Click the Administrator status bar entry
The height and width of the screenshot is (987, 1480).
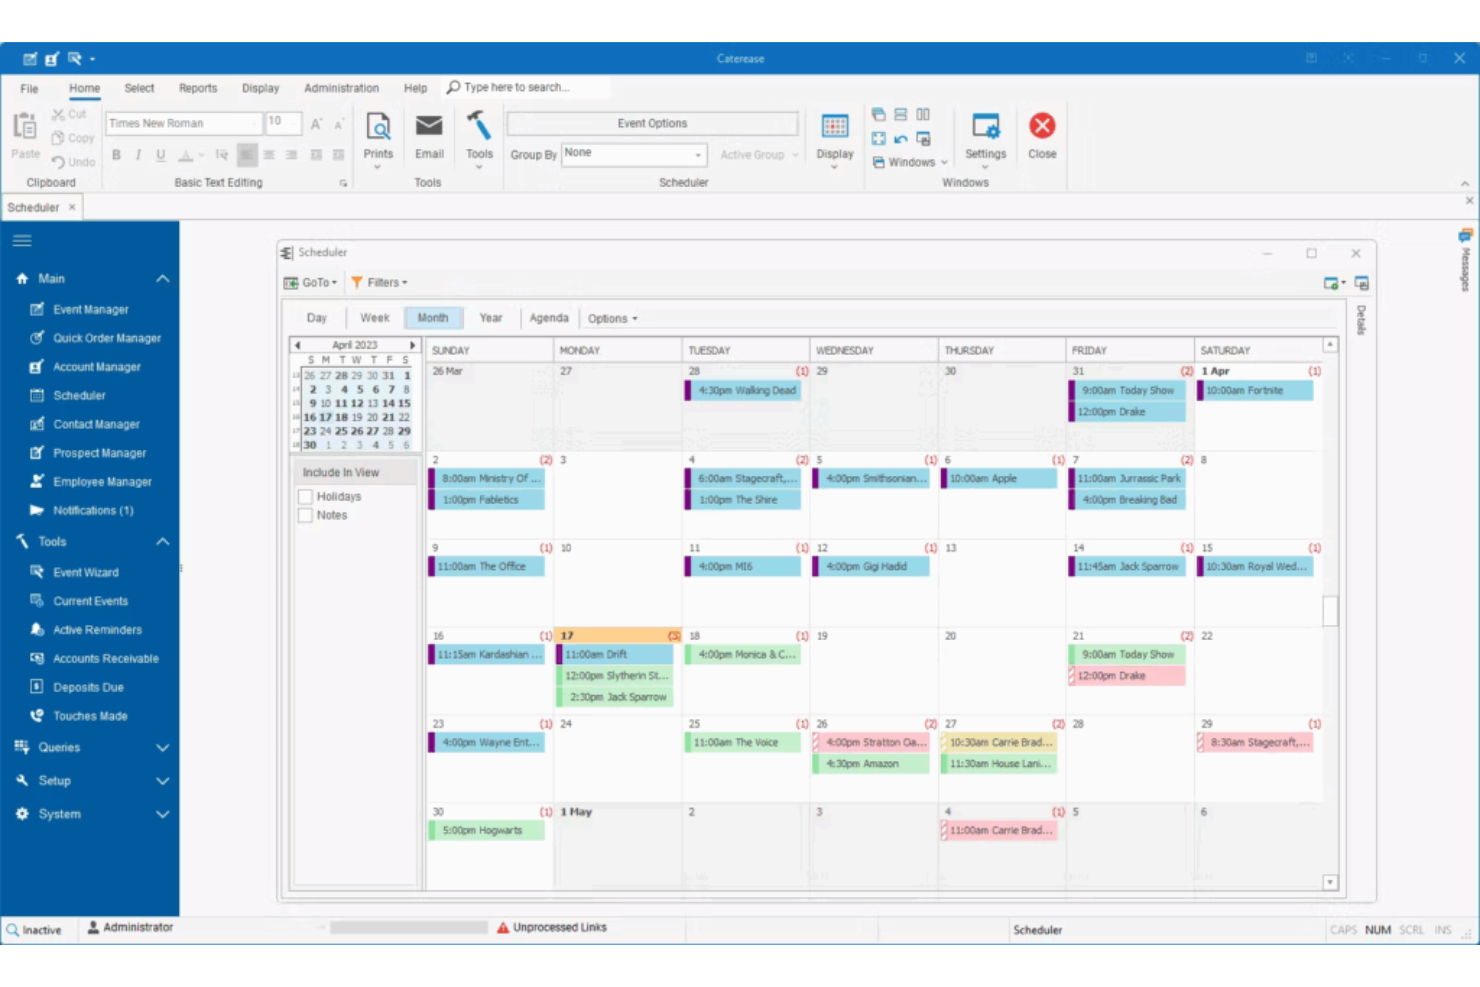pyautogui.click(x=130, y=928)
